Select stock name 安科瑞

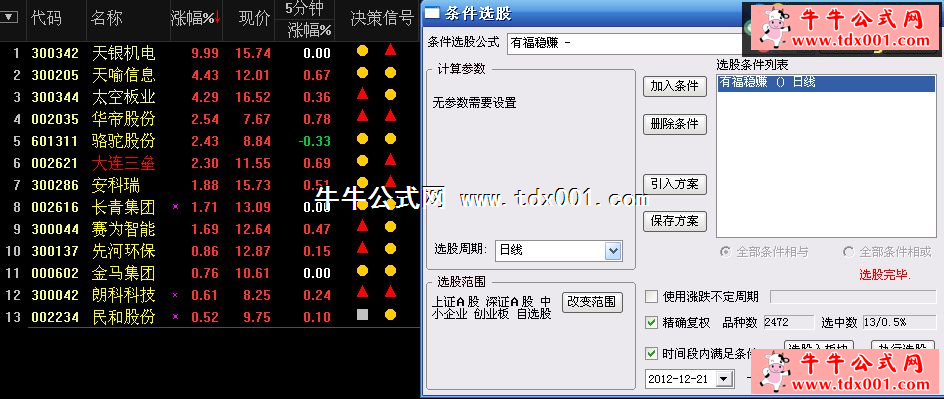[116, 185]
